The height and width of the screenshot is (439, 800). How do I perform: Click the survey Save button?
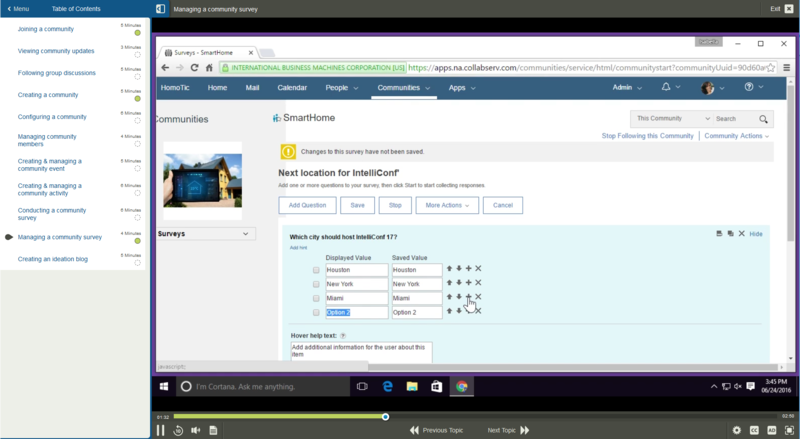(357, 205)
